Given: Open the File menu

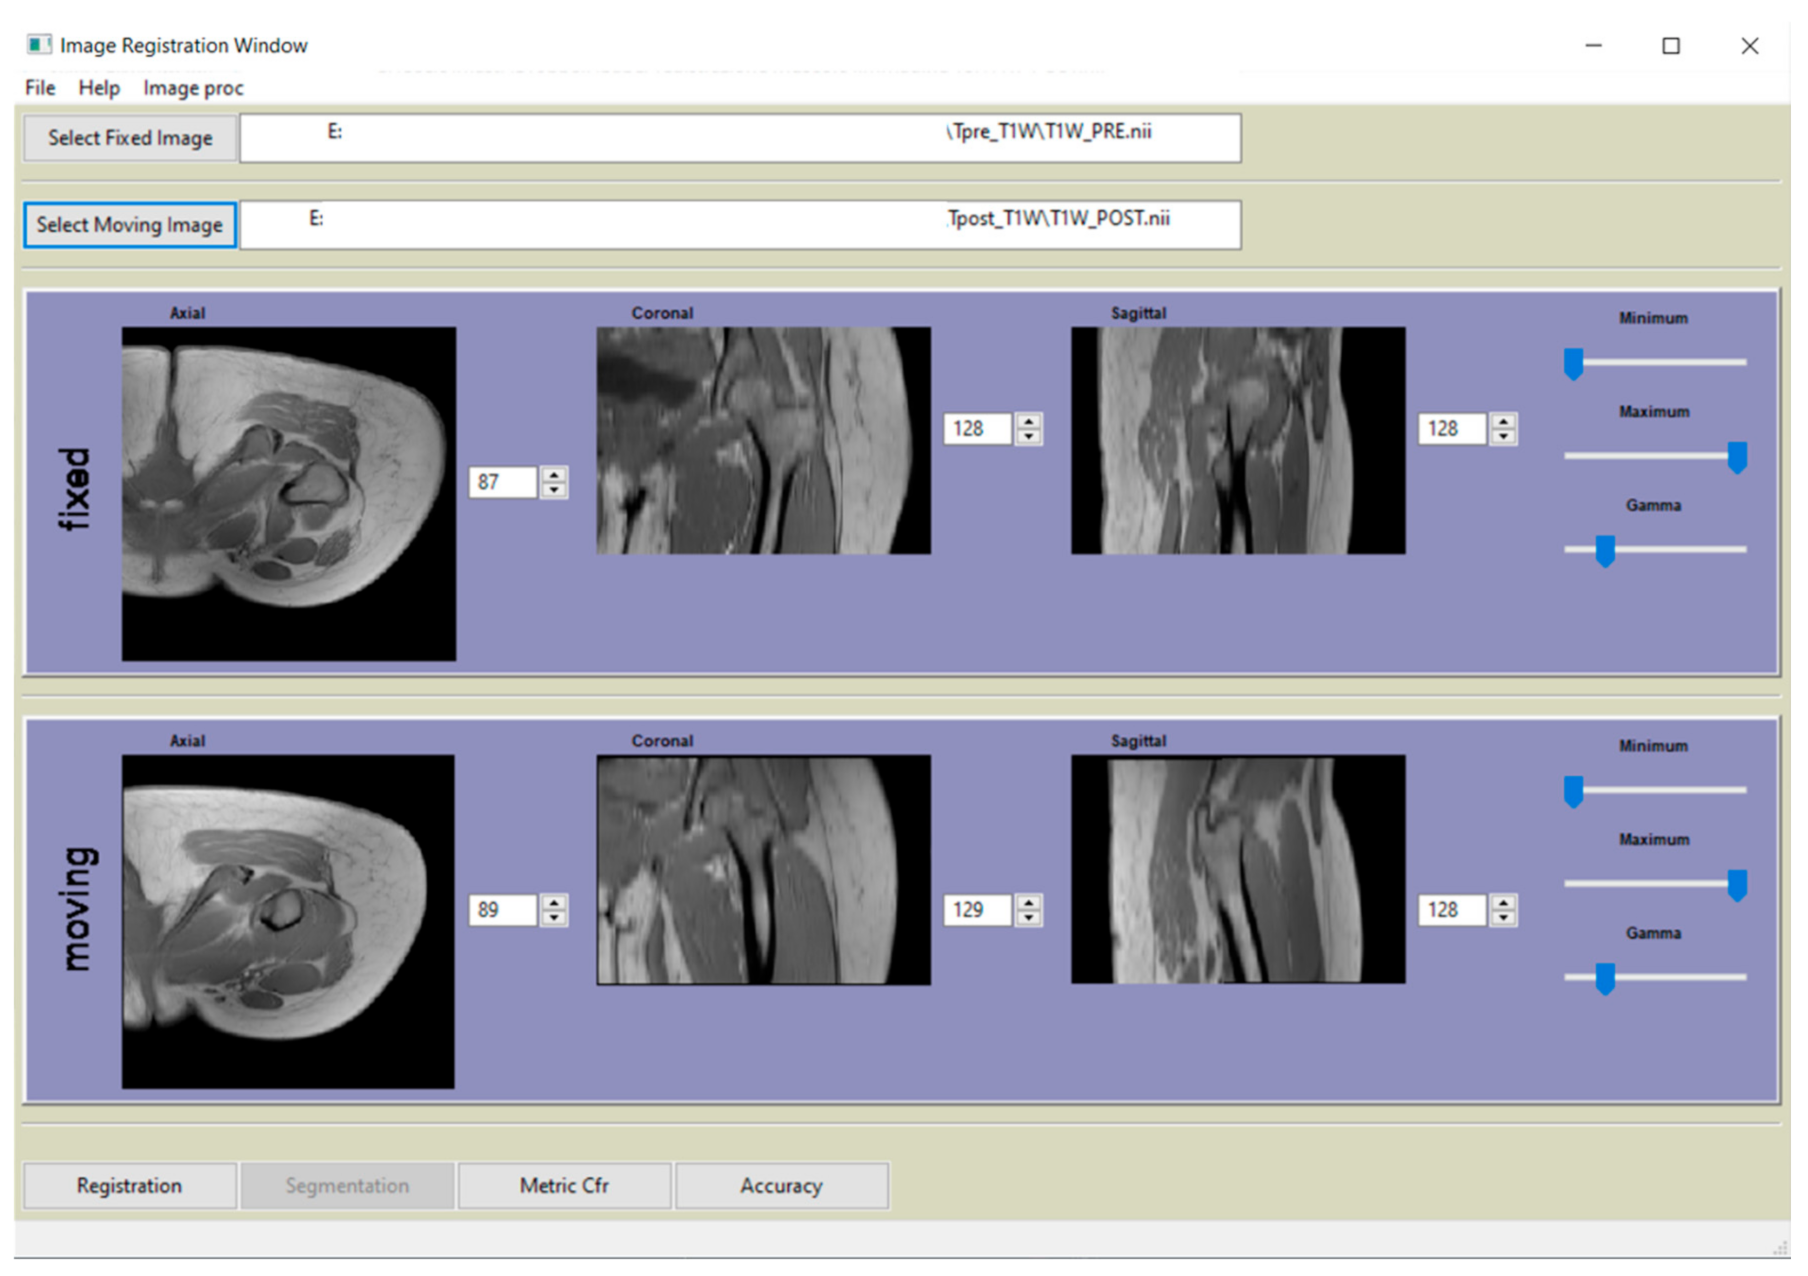Looking at the screenshot, I should 40,88.
